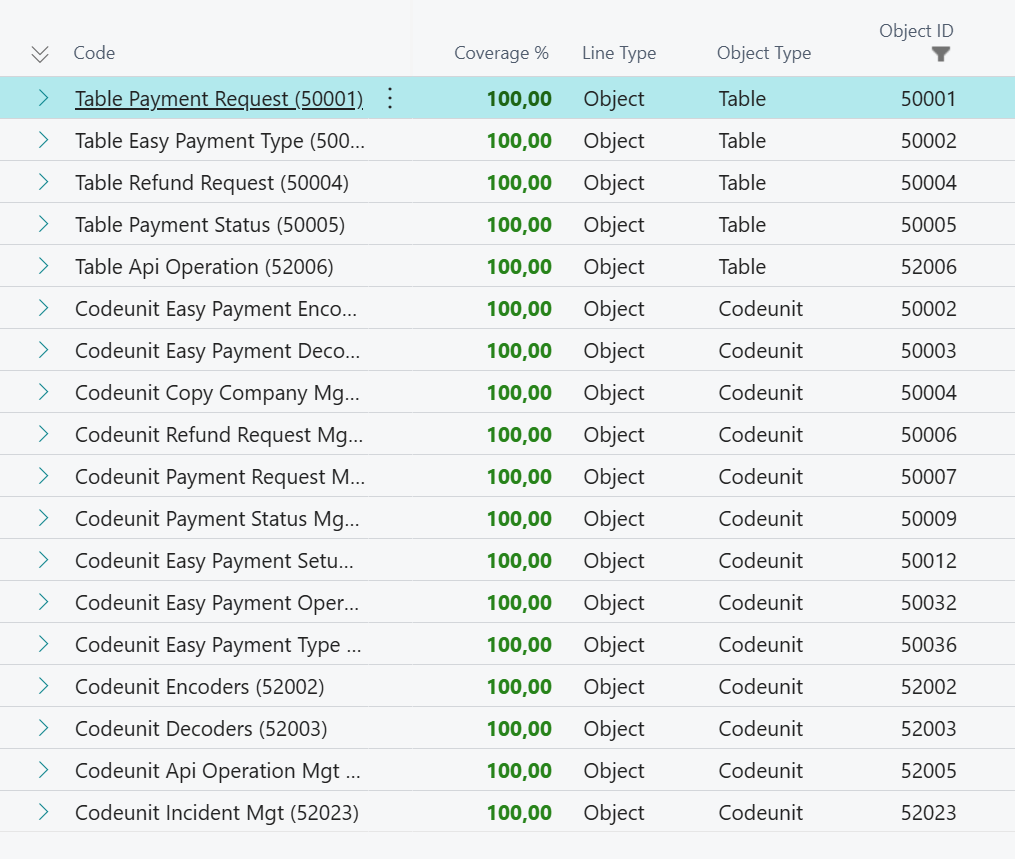1015x859 pixels.
Task: Select the Codeunit Easy Payment Oper... cell
Action: 217,603
